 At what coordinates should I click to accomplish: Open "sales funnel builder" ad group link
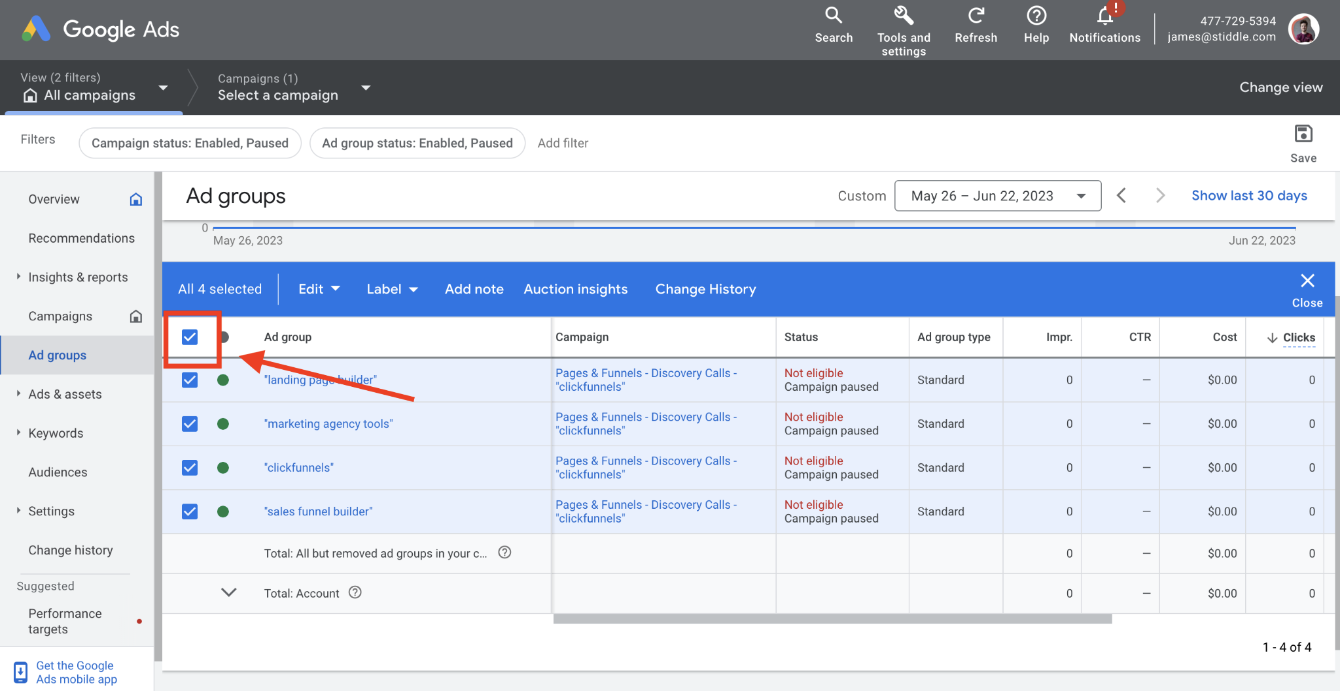click(318, 512)
